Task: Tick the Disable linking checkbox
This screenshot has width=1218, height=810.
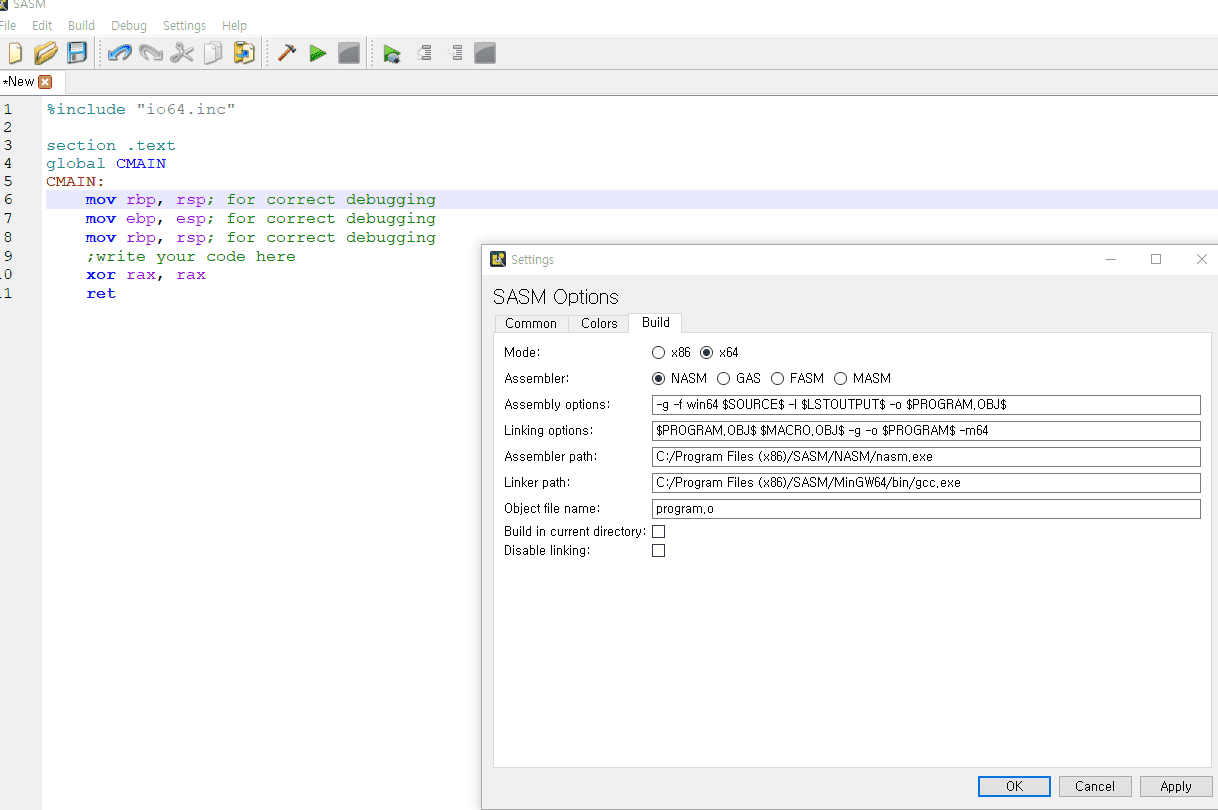Action: pyautogui.click(x=658, y=550)
